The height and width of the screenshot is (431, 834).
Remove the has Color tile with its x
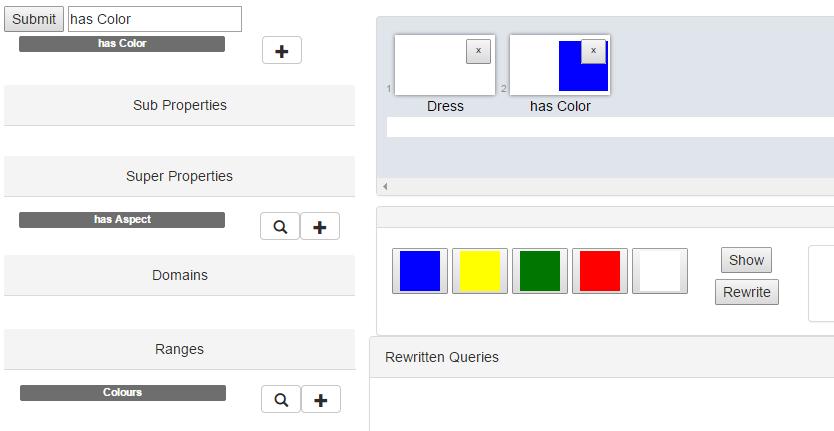click(x=594, y=51)
